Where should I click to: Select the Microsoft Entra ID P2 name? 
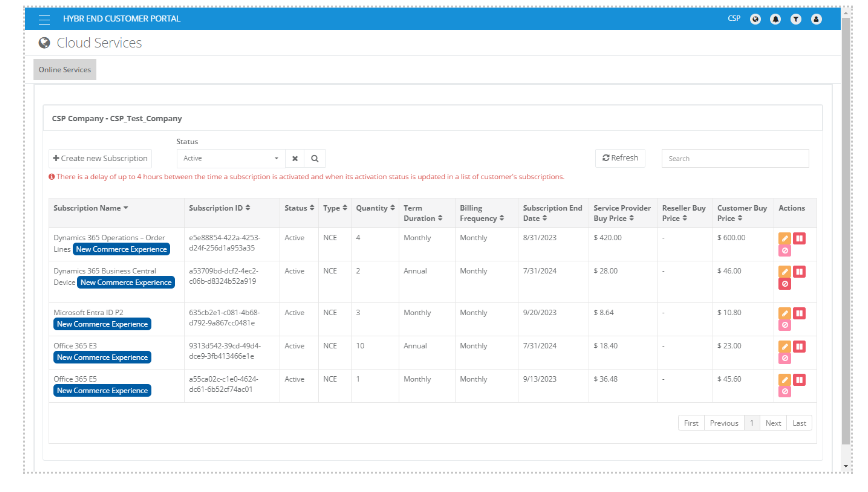[88, 313]
